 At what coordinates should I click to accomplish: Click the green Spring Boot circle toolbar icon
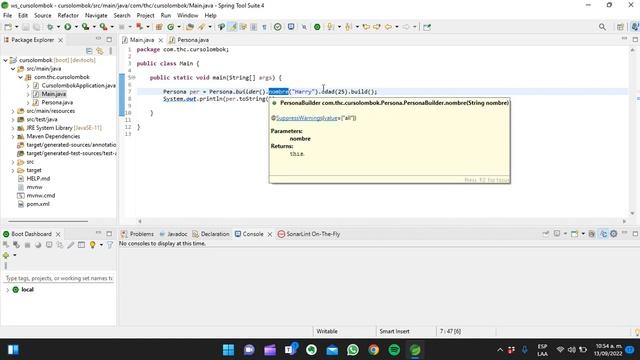317,27
